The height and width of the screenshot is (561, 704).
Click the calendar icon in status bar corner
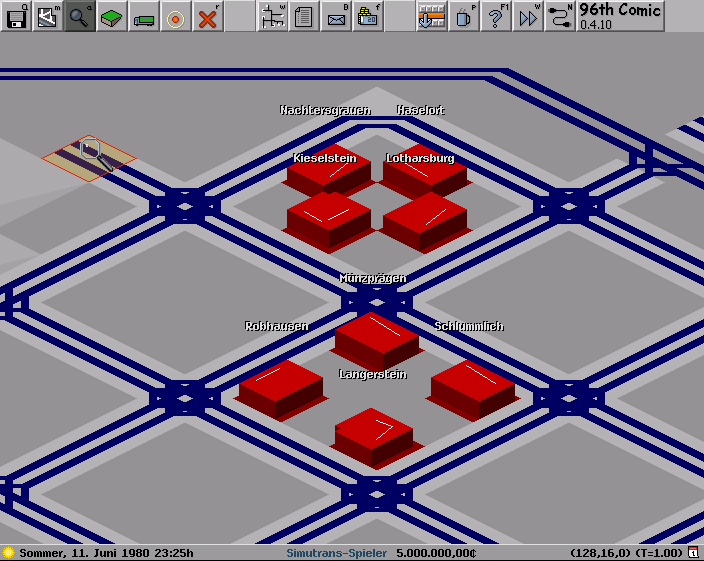[x=693, y=553]
